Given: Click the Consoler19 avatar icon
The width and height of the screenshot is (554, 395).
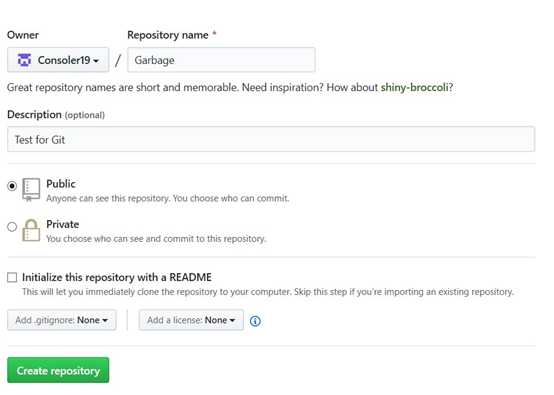Looking at the screenshot, I should (24, 60).
